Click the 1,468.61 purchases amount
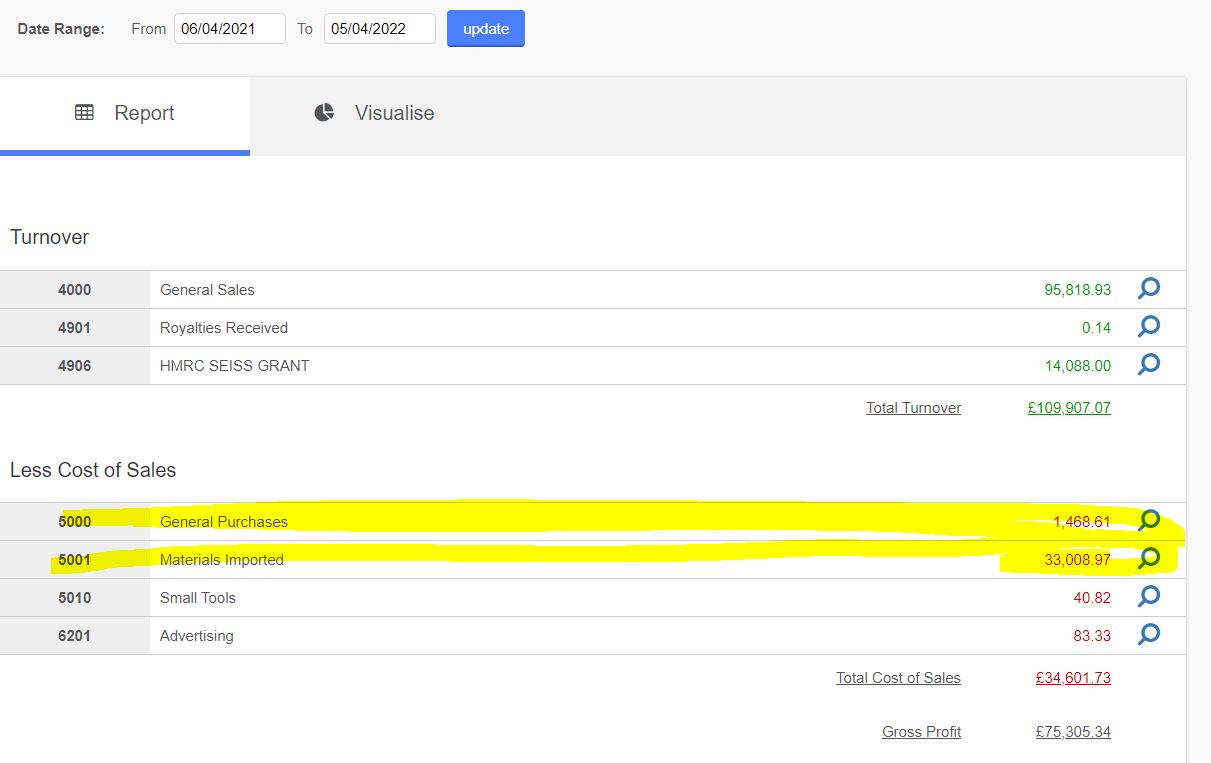The image size is (1211, 763). [1082, 522]
